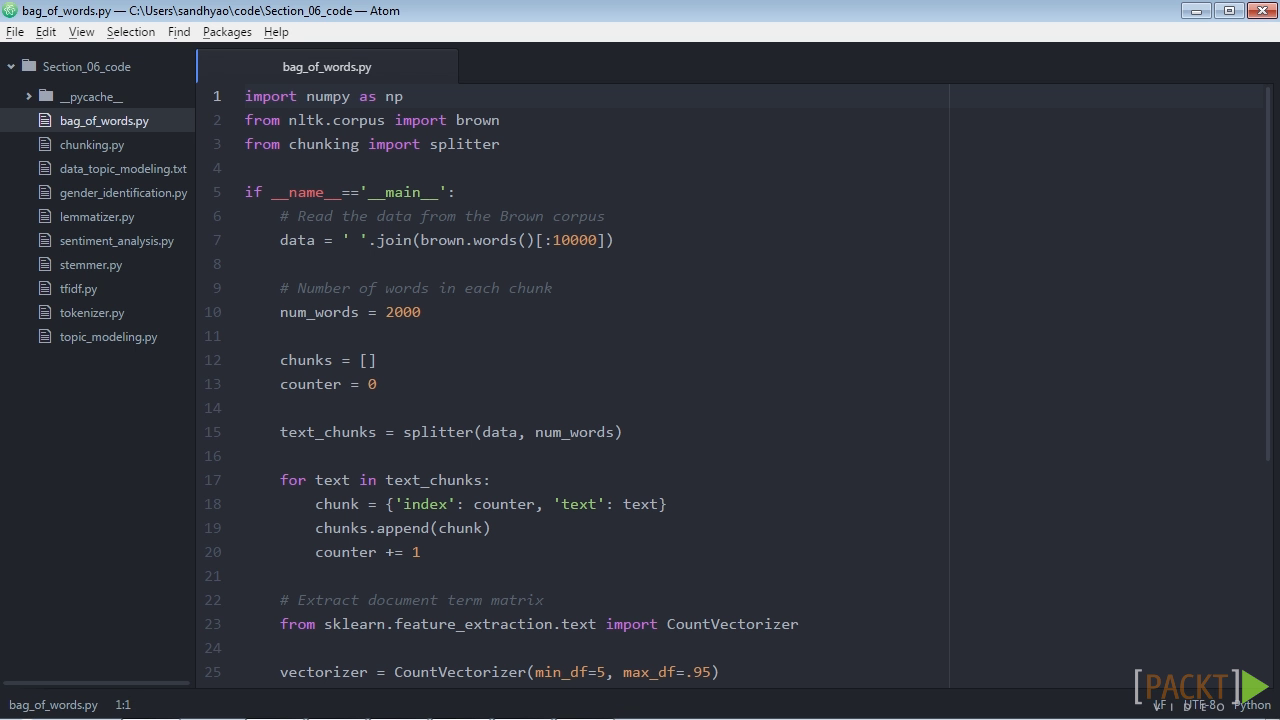Expand the __pycache__ folder arrow

29,96
